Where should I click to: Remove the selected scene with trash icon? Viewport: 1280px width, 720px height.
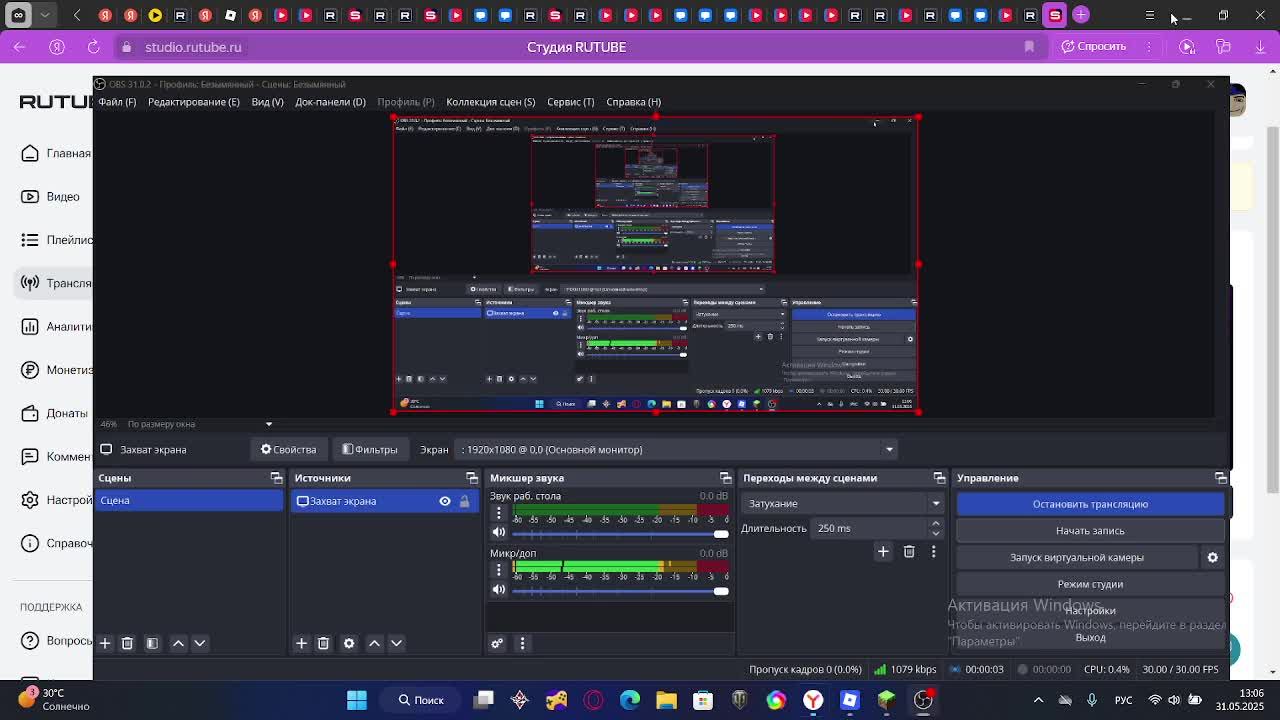tap(127, 643)
